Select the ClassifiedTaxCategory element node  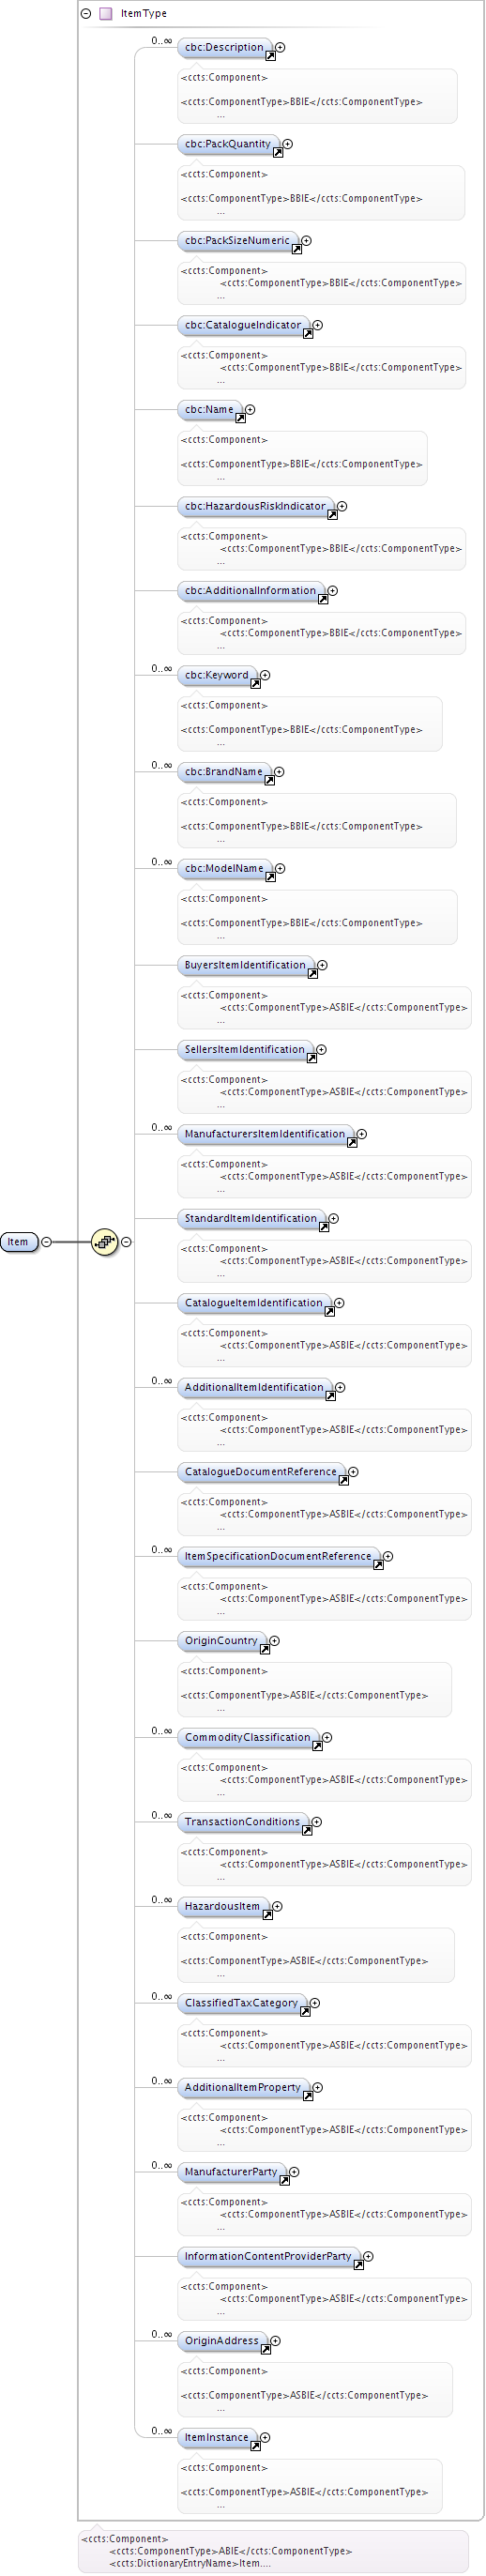tap(242, 2003)
